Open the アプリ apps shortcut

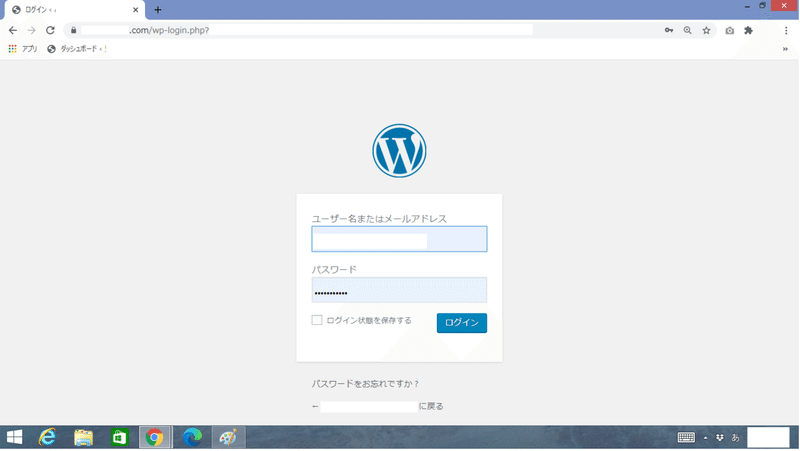[x=23, y=49]
